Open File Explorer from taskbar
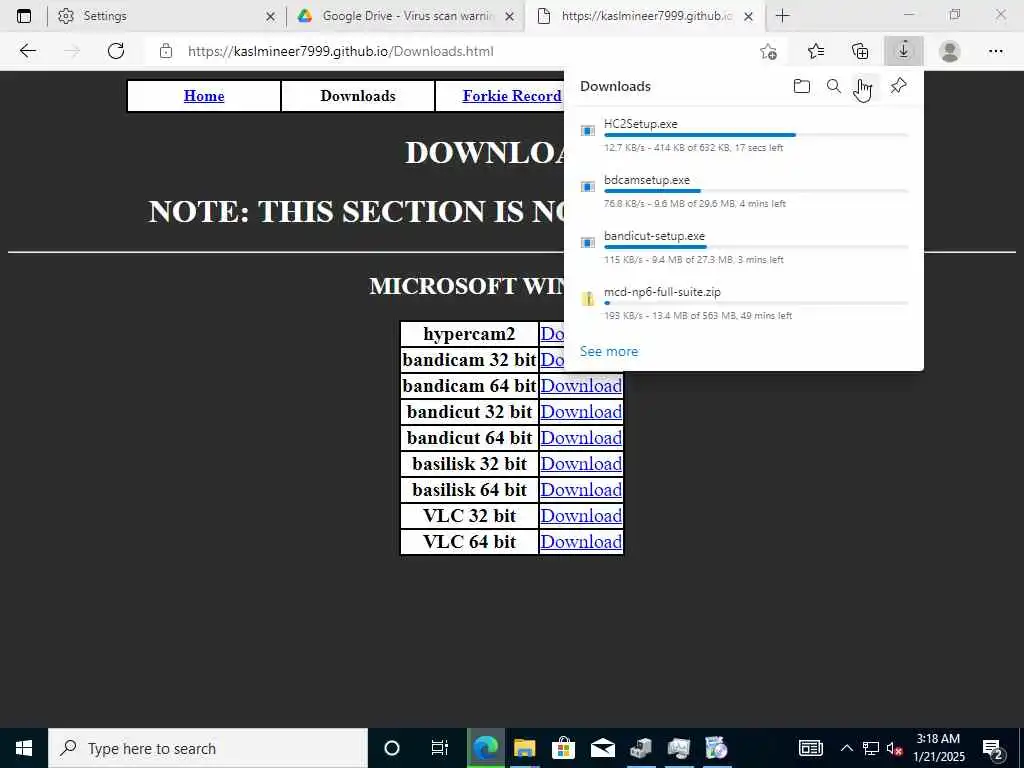Viewport: 1024px width, 768px height. tap(524, 748)
